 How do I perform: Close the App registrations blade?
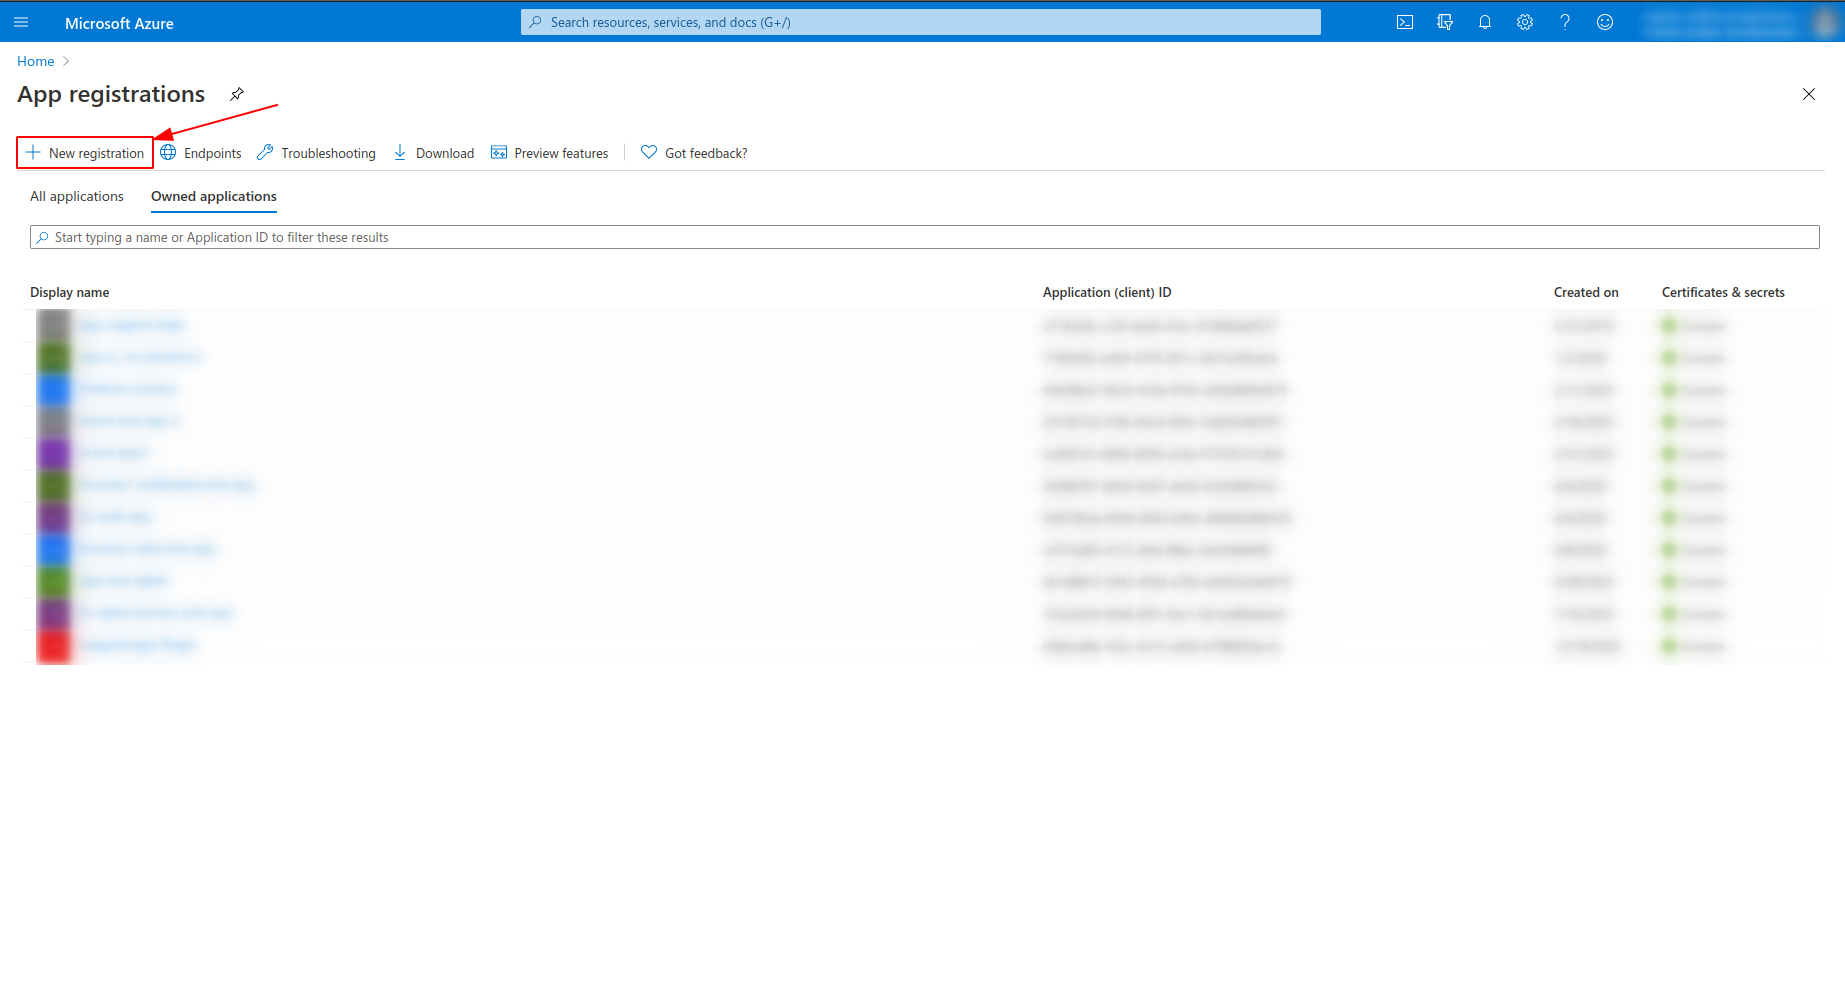tap(1809, 94)
